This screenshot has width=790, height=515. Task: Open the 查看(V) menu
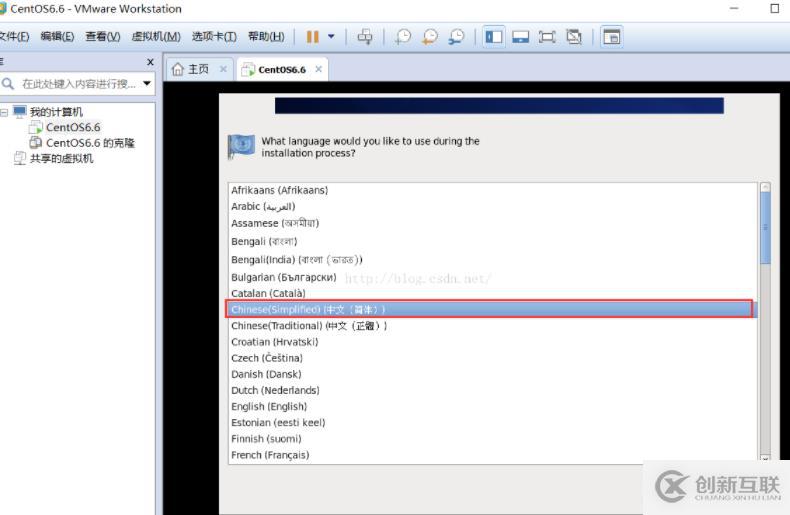(103, 36)
